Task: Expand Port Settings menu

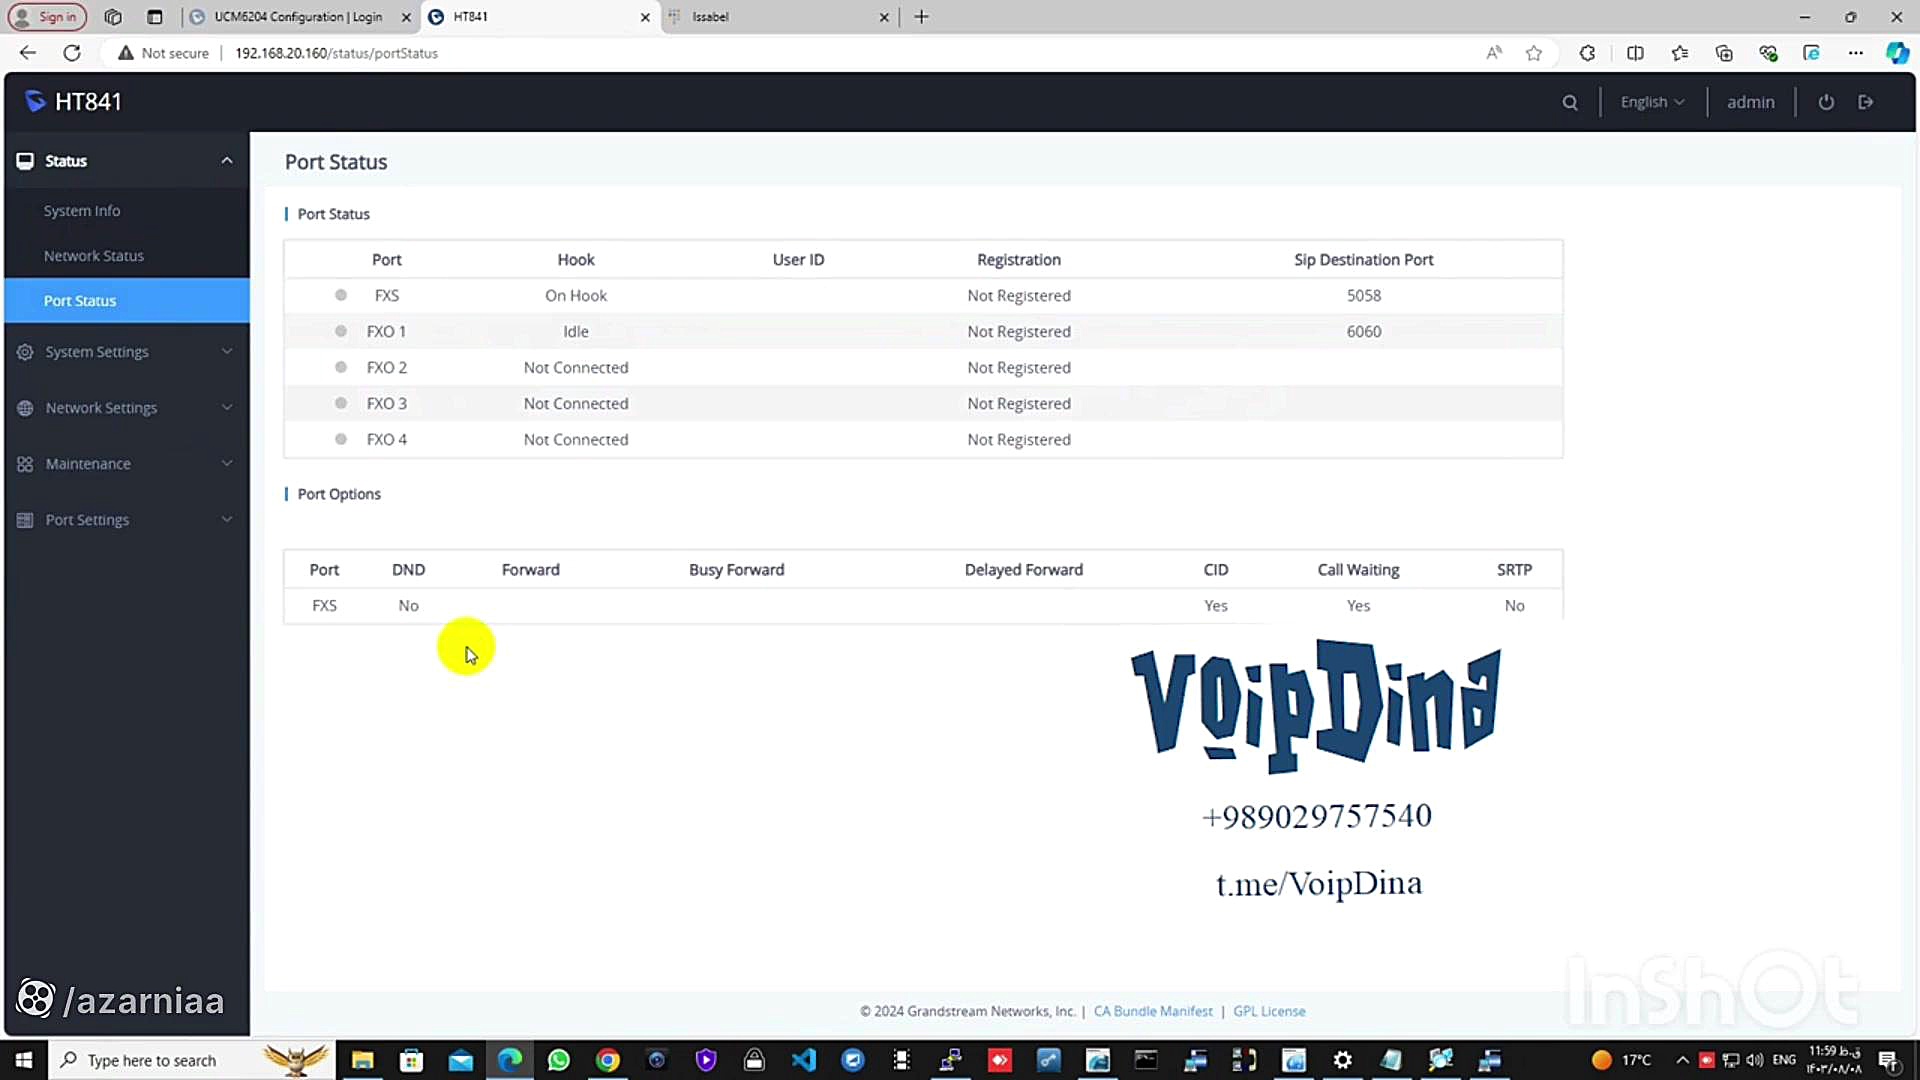Action: pos(126,520)
